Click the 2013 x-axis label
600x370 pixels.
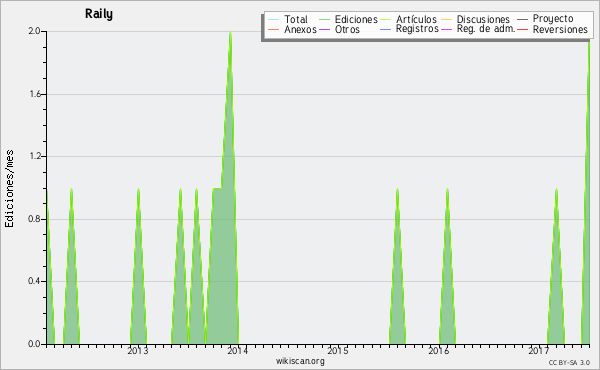point(138,351)
